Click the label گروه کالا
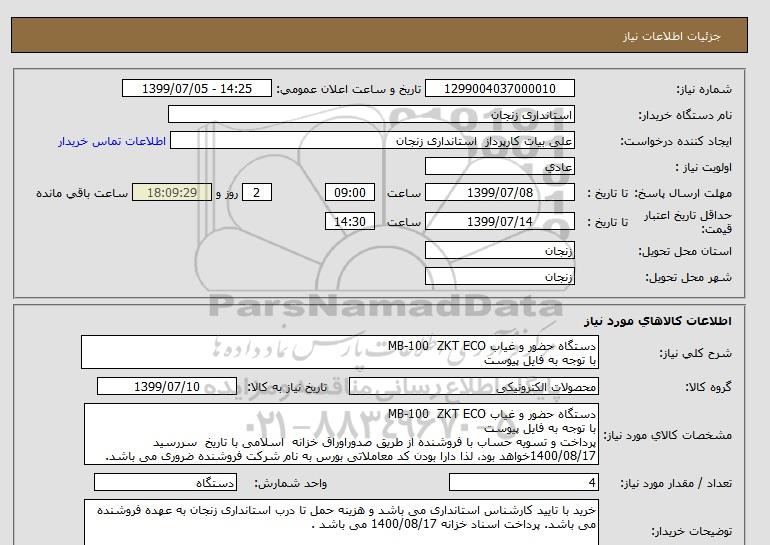 point(709,387)
